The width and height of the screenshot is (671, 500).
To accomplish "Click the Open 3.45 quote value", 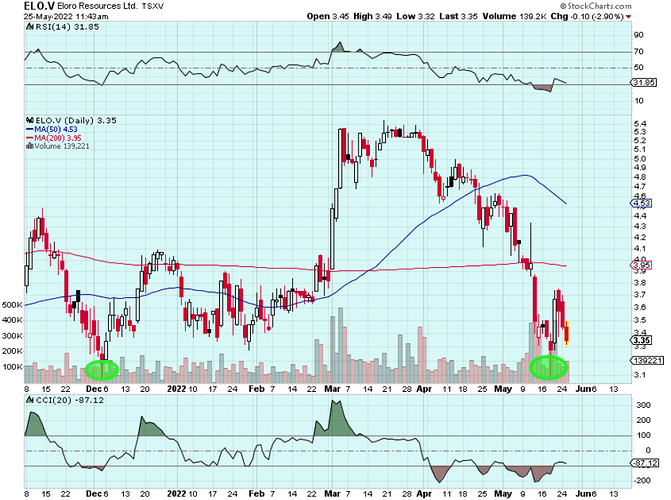I will click(328, 17).
